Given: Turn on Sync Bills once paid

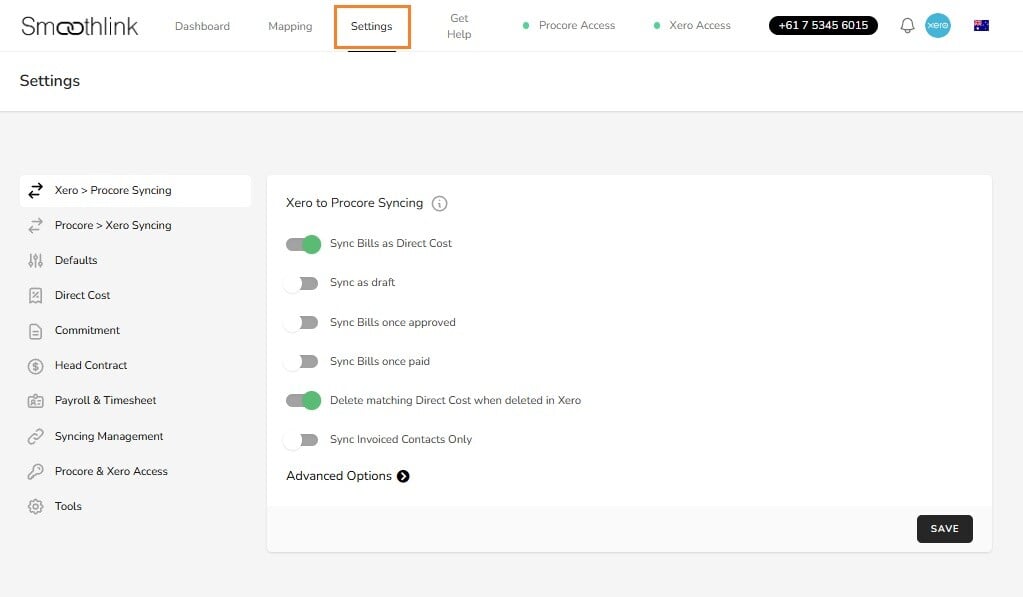Looking at the screenshot, I should click(x=303, y=361).
